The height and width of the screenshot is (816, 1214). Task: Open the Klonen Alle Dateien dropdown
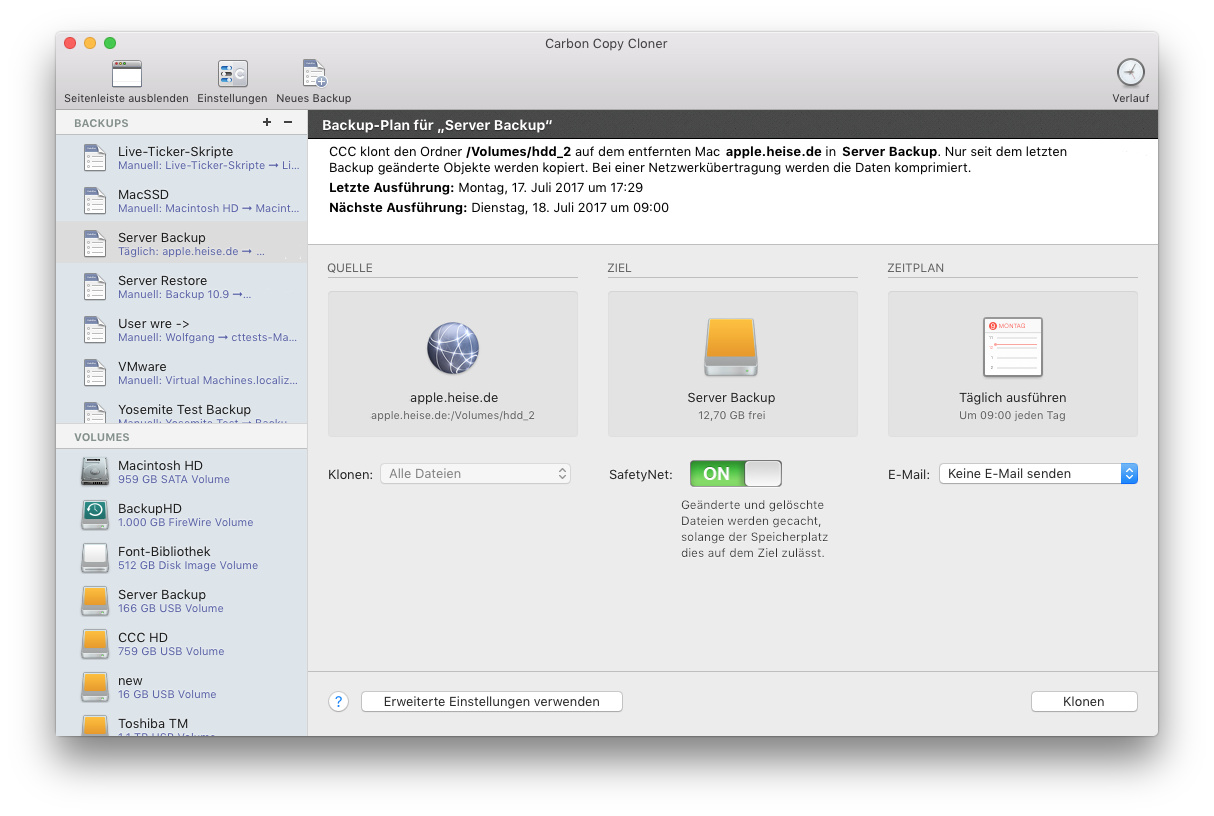(475, 474)
